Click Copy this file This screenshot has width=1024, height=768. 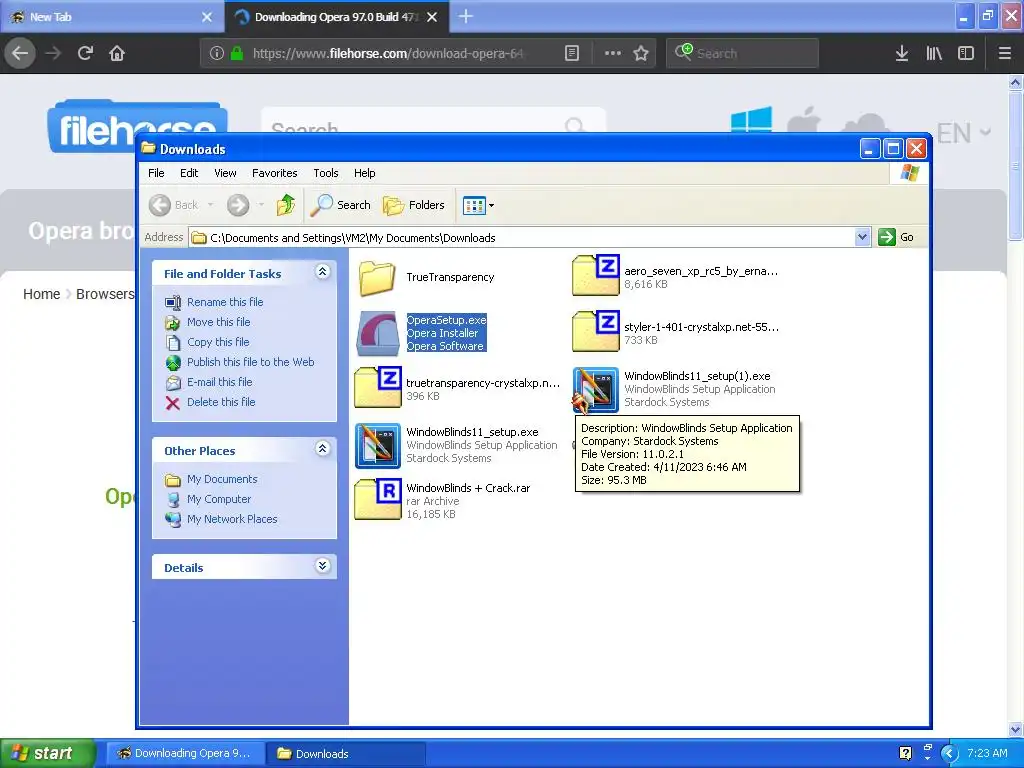click(x=217, y=342)
